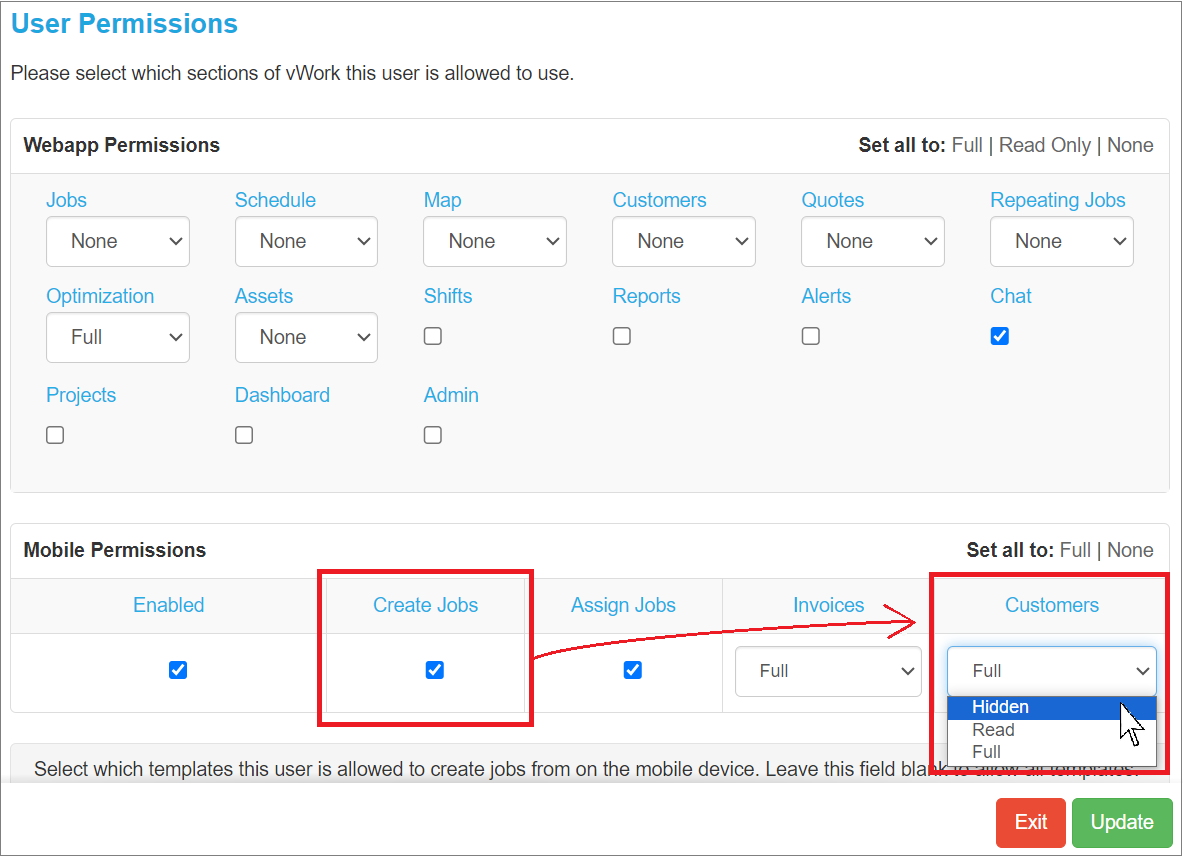Image resolution: width=1183 pixels, height=857 pixels.
Task: Click the Reports label link
Action: click(647, 296)
